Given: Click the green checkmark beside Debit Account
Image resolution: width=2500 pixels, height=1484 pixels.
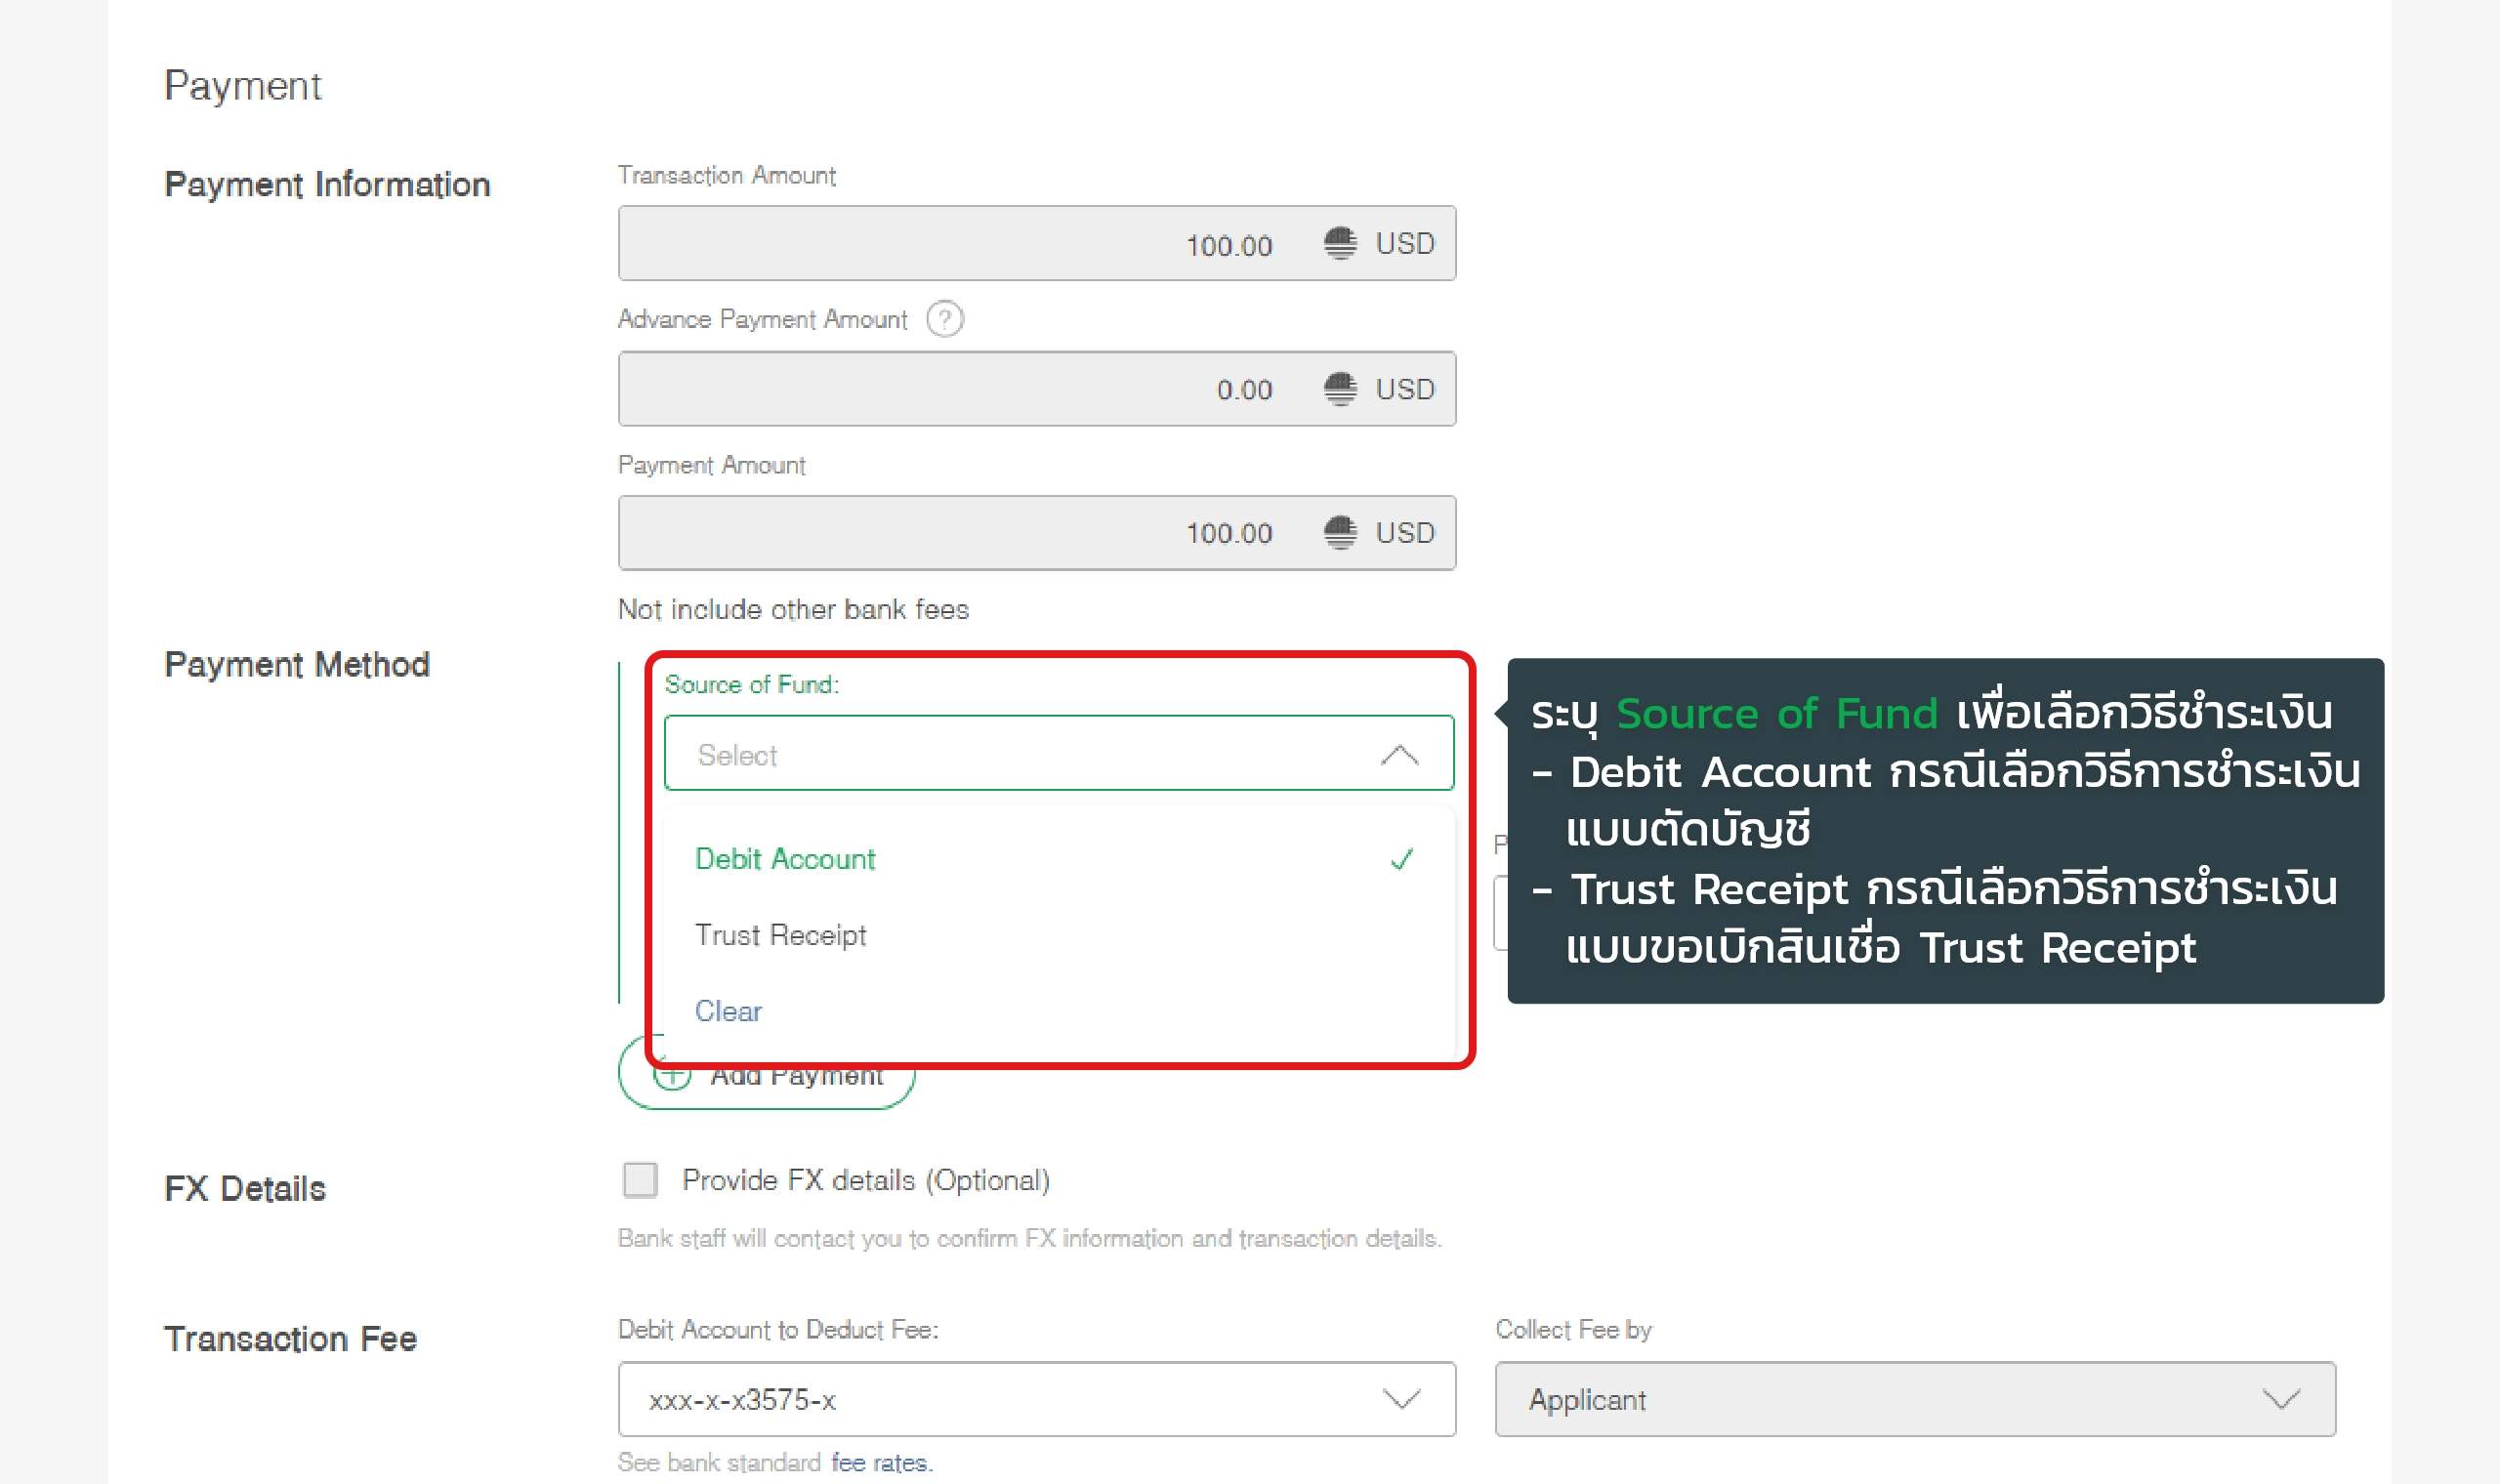Looking at the screenshot, I should click(x=1401, y=859).
